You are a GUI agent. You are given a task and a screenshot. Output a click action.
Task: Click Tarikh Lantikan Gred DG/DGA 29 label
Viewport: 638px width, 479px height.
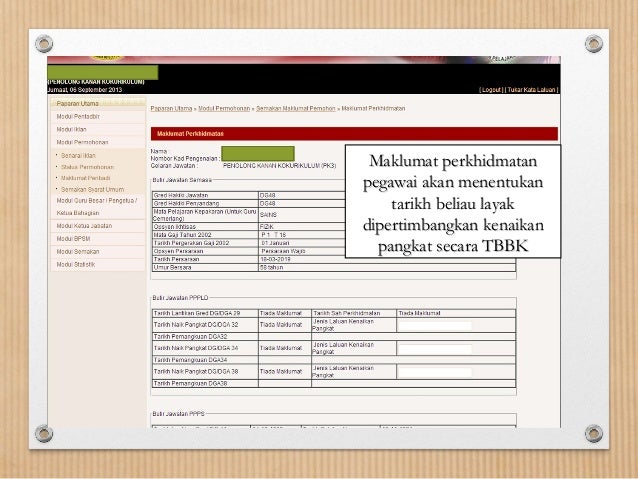click(197, 313)
